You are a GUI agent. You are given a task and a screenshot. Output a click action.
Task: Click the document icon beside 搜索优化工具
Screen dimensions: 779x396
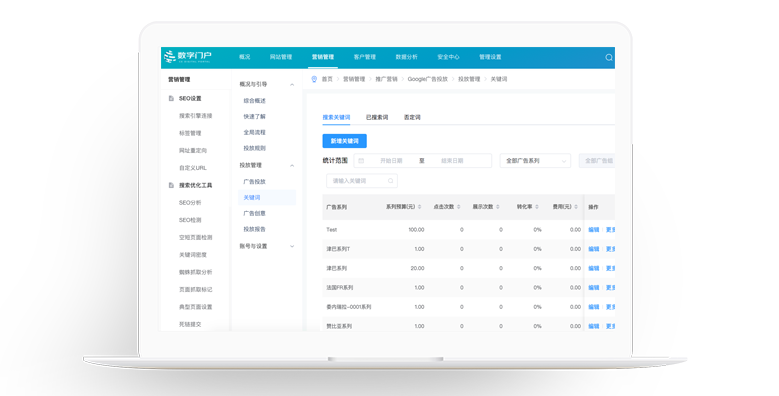pyautogui.click(x=171, y=185)
